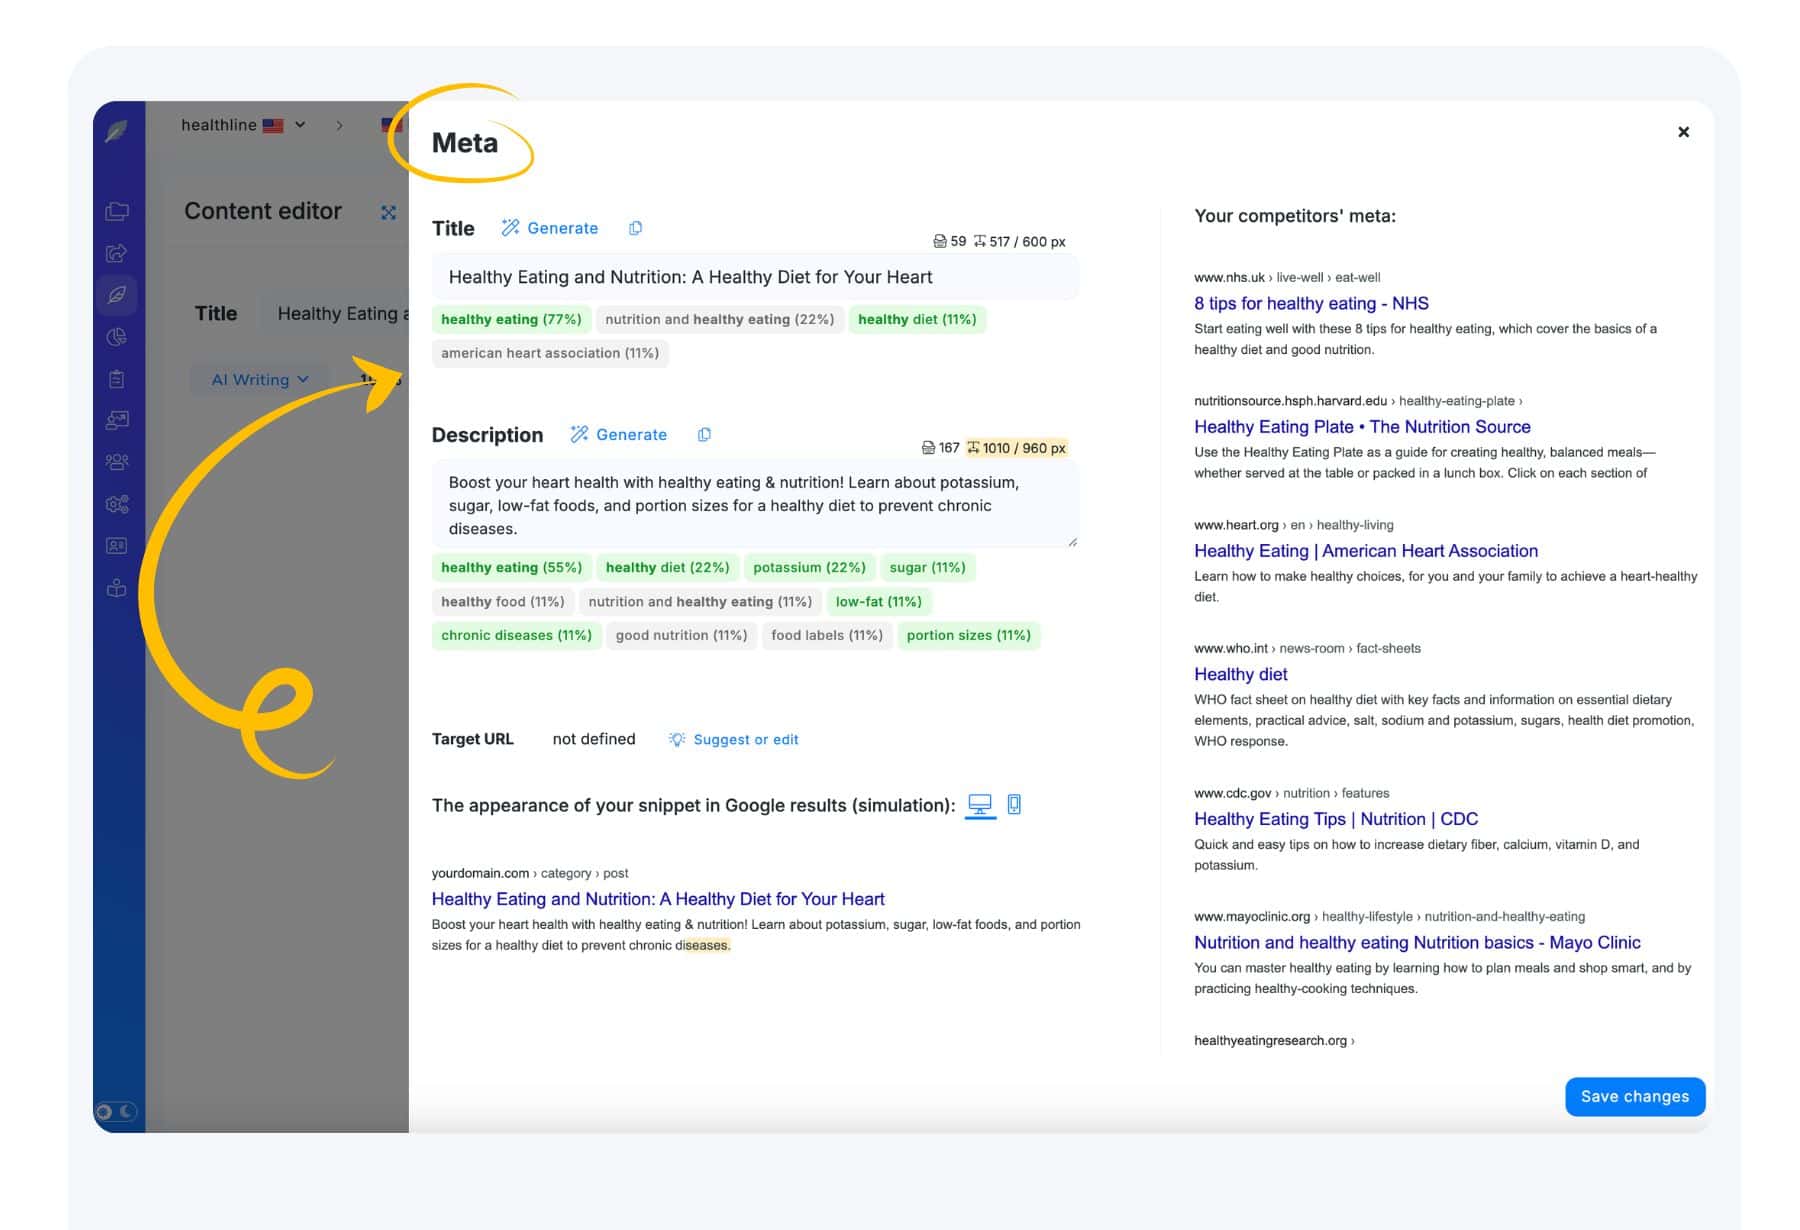
Task: Click 'nutrition and healthy eating (22%)' title tag
Action: (x=719, y=319)
